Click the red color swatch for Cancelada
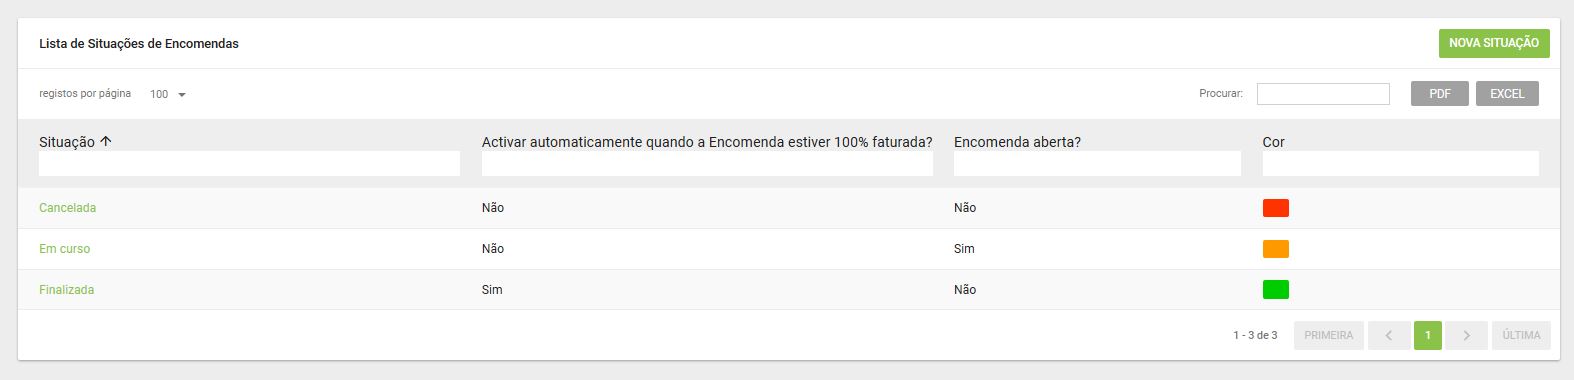This screenshot has height=380, width=1574. click(x=1276, y=208)
